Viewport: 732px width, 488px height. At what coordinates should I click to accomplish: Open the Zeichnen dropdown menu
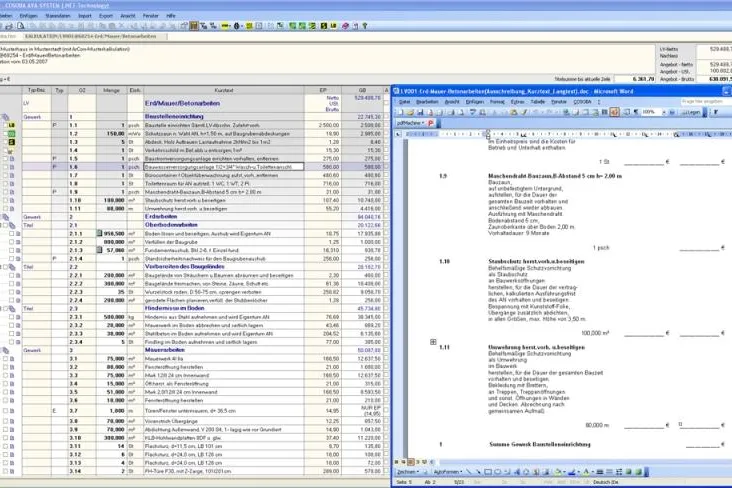coord(408,472)
